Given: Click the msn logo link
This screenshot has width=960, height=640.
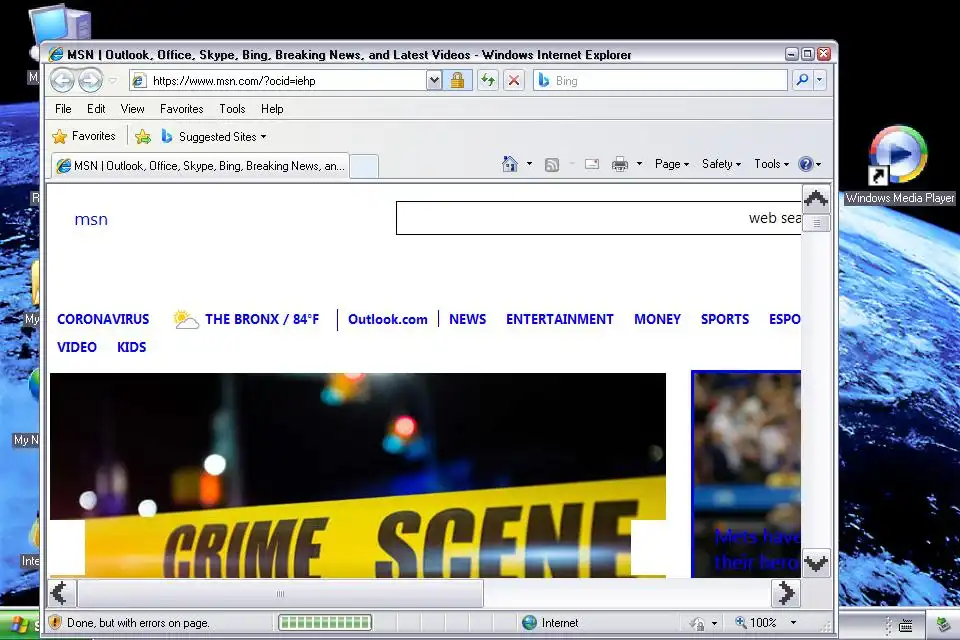Looking at the screenshot, I should (x=91, y=219).
